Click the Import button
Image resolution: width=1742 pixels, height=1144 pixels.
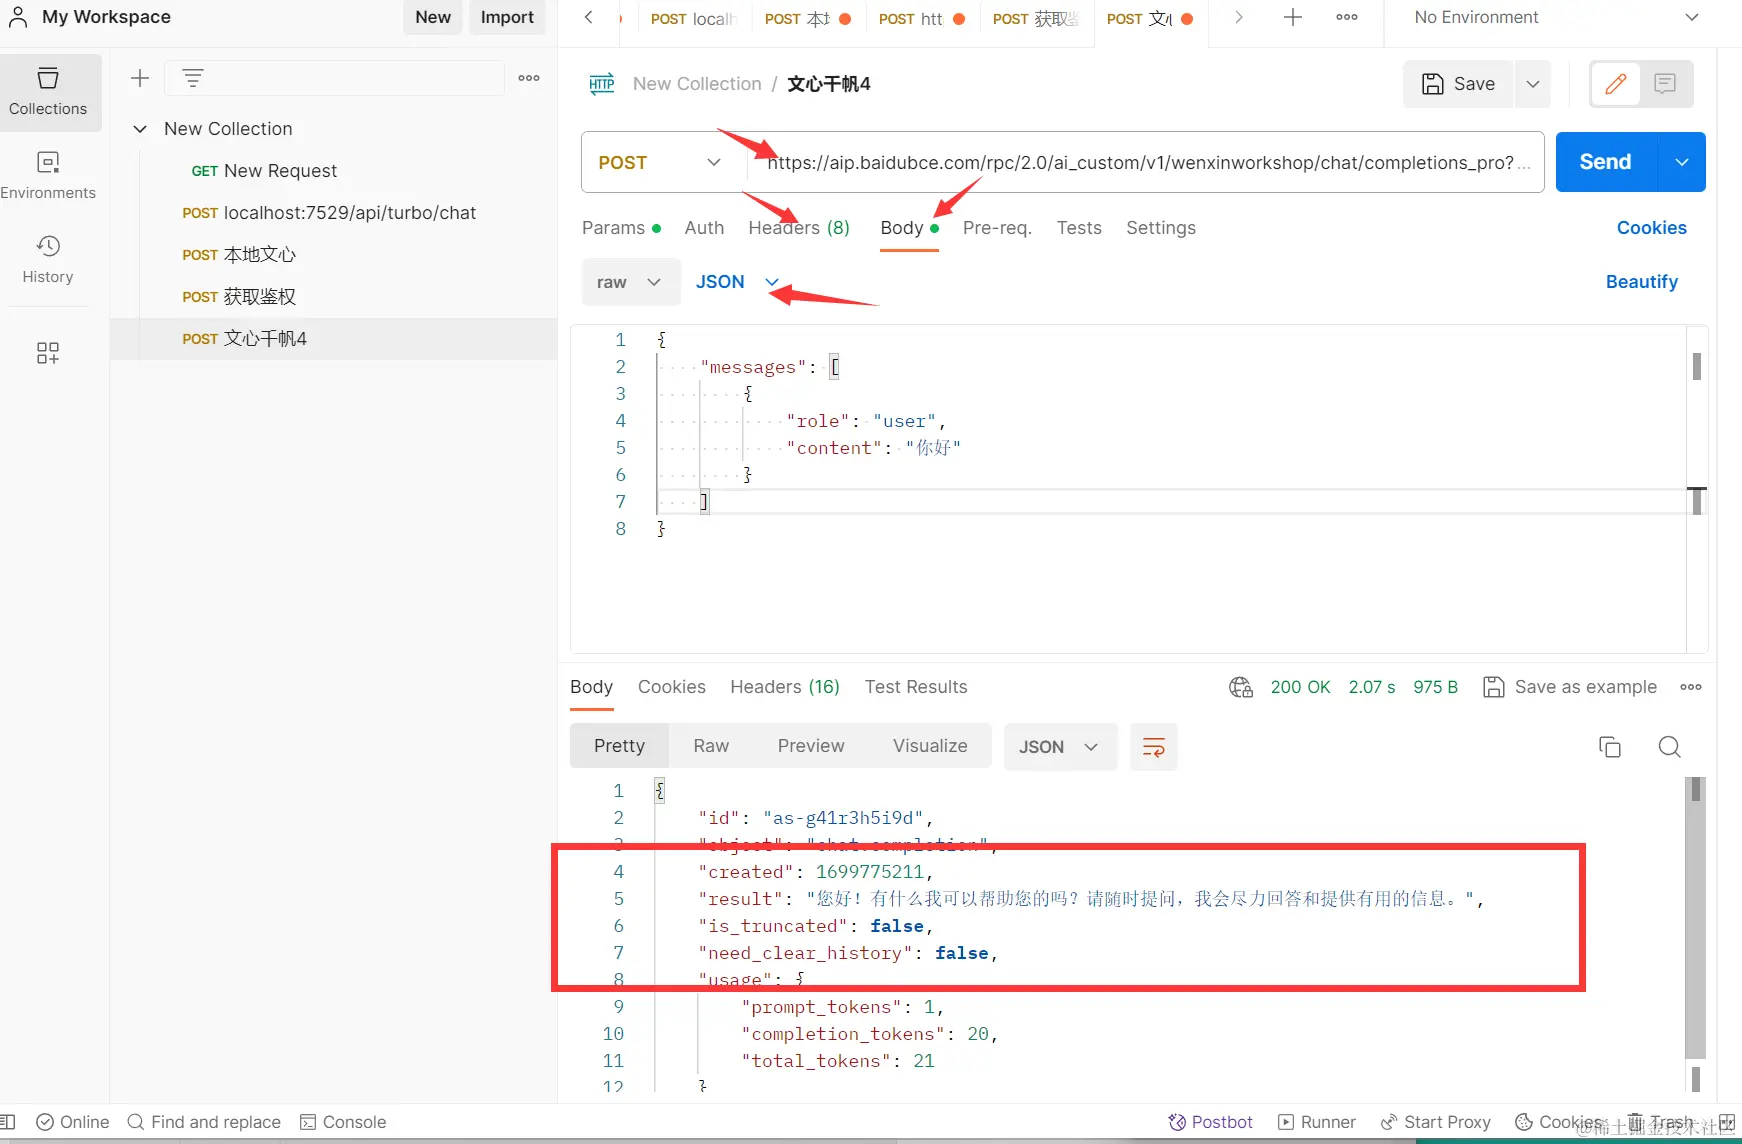pos(507,17)
